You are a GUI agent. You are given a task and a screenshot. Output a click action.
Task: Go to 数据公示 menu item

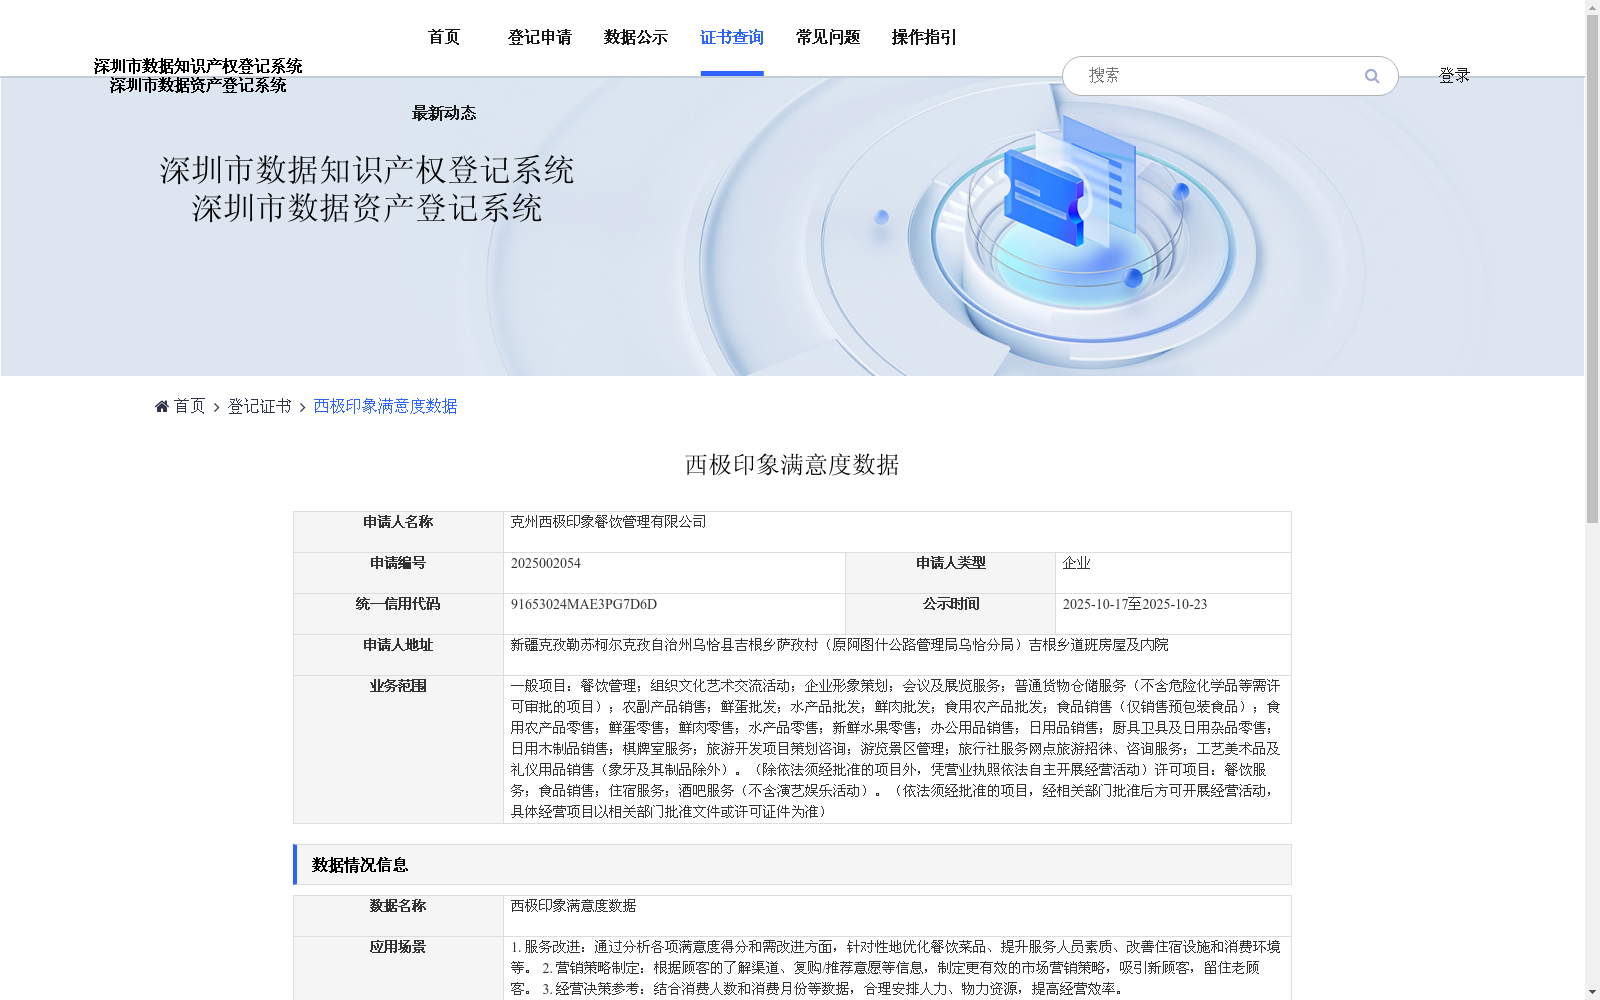[636, 37]
